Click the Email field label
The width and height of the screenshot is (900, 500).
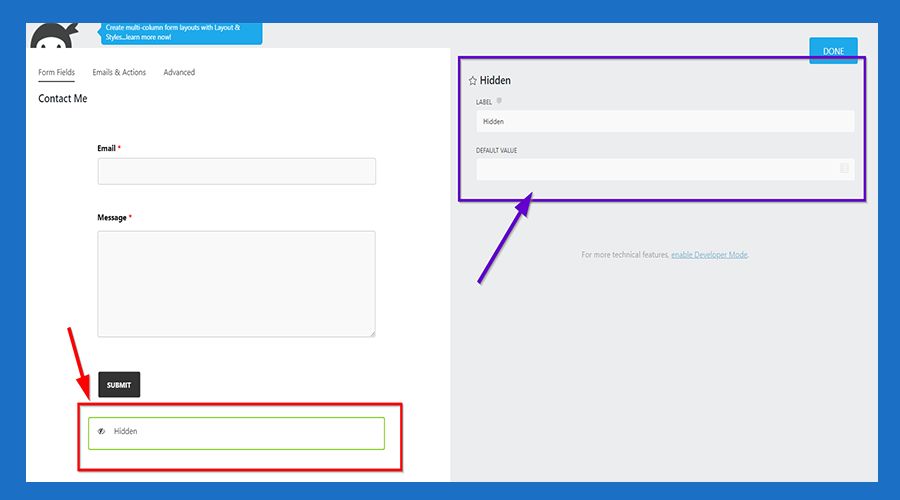tap(106, 148)
